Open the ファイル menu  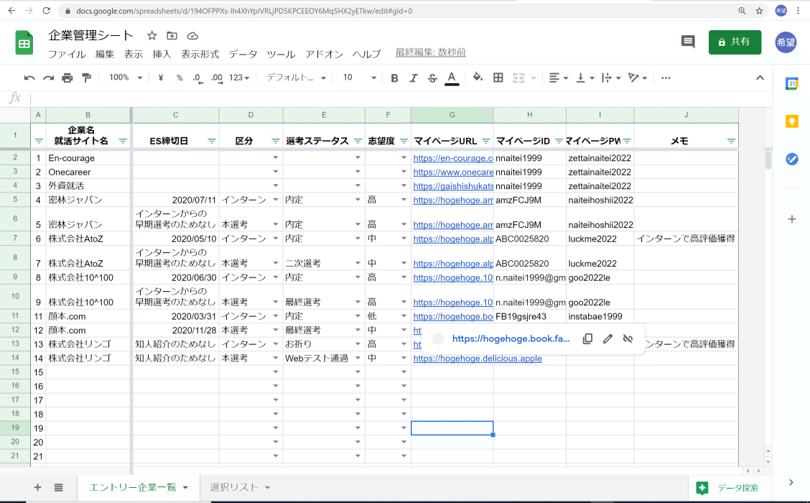click(x=67, y=54)
